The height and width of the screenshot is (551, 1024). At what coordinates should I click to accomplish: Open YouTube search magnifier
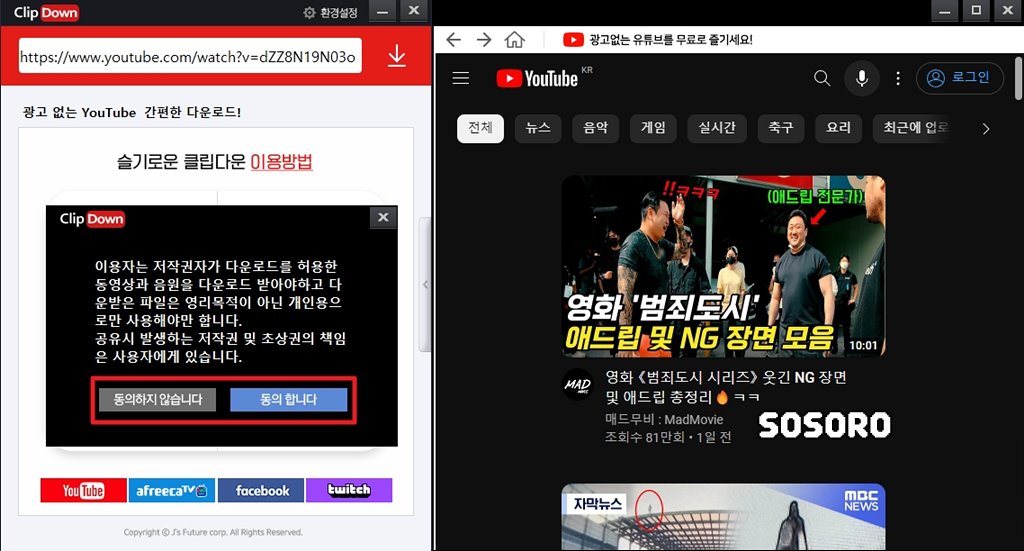pyautogui.click(x=822, y=78)
